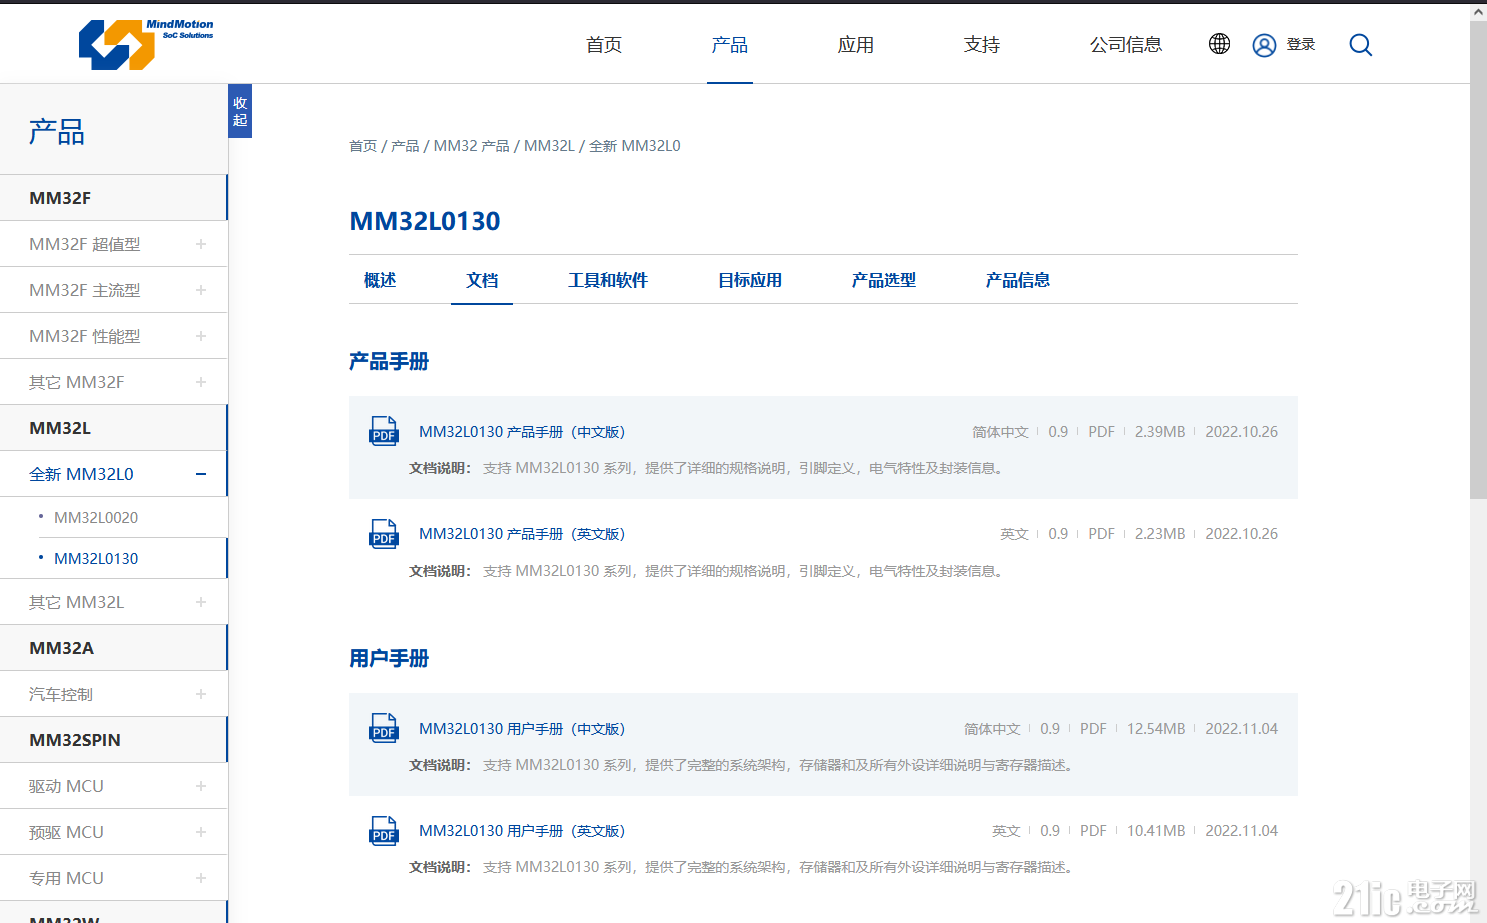Click scrollbar up arrow
The width and height of the screenshot is (1487, 923).
point(1478,11)
